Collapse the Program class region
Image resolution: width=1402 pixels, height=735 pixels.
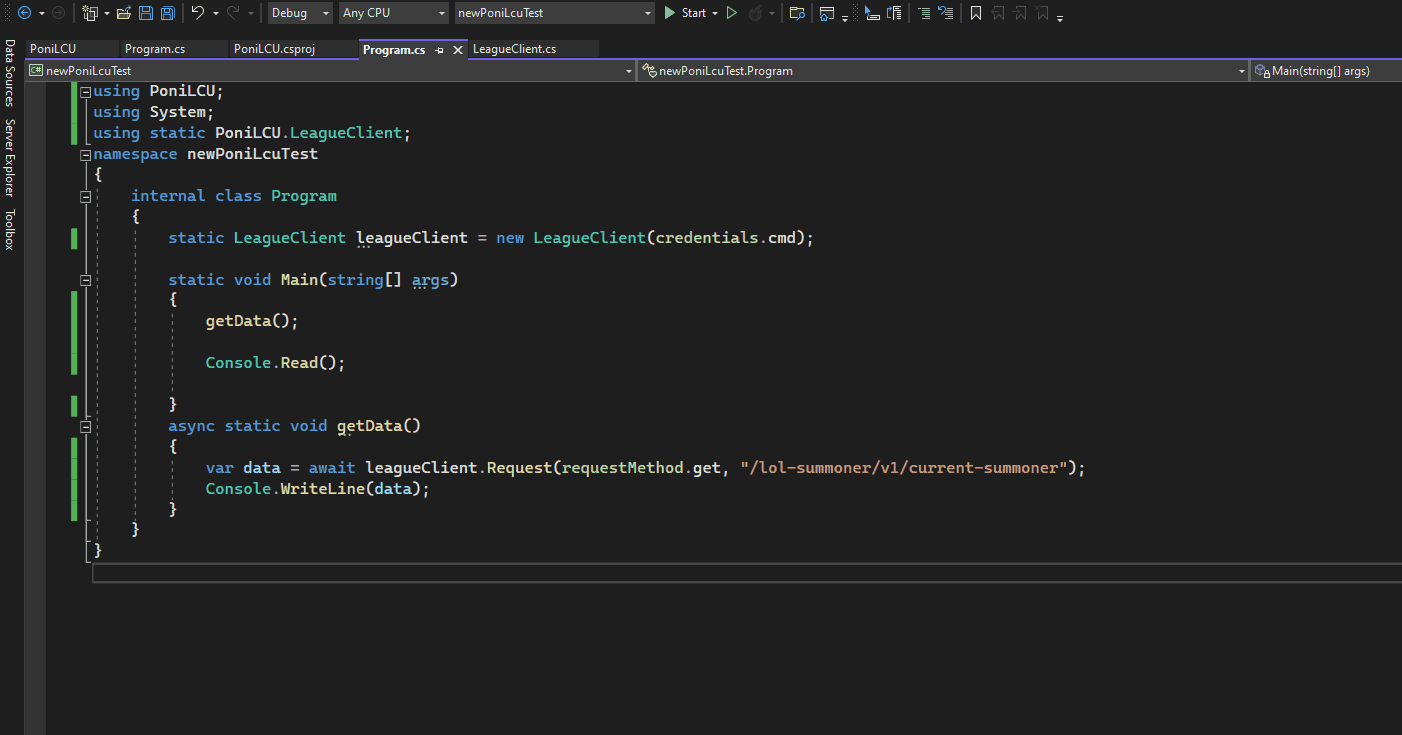pos(85,196)
